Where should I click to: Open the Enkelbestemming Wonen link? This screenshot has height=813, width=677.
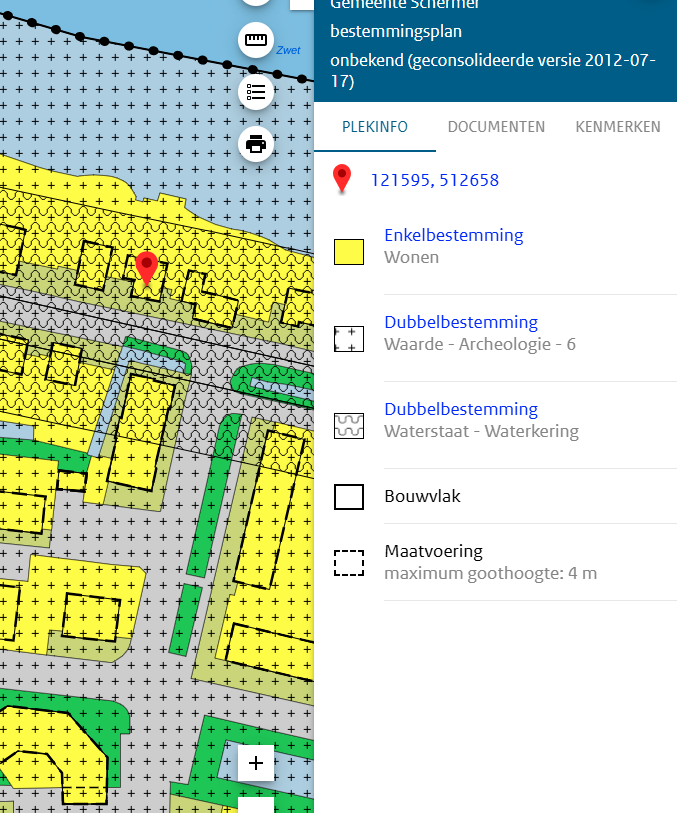click(453, 236)
